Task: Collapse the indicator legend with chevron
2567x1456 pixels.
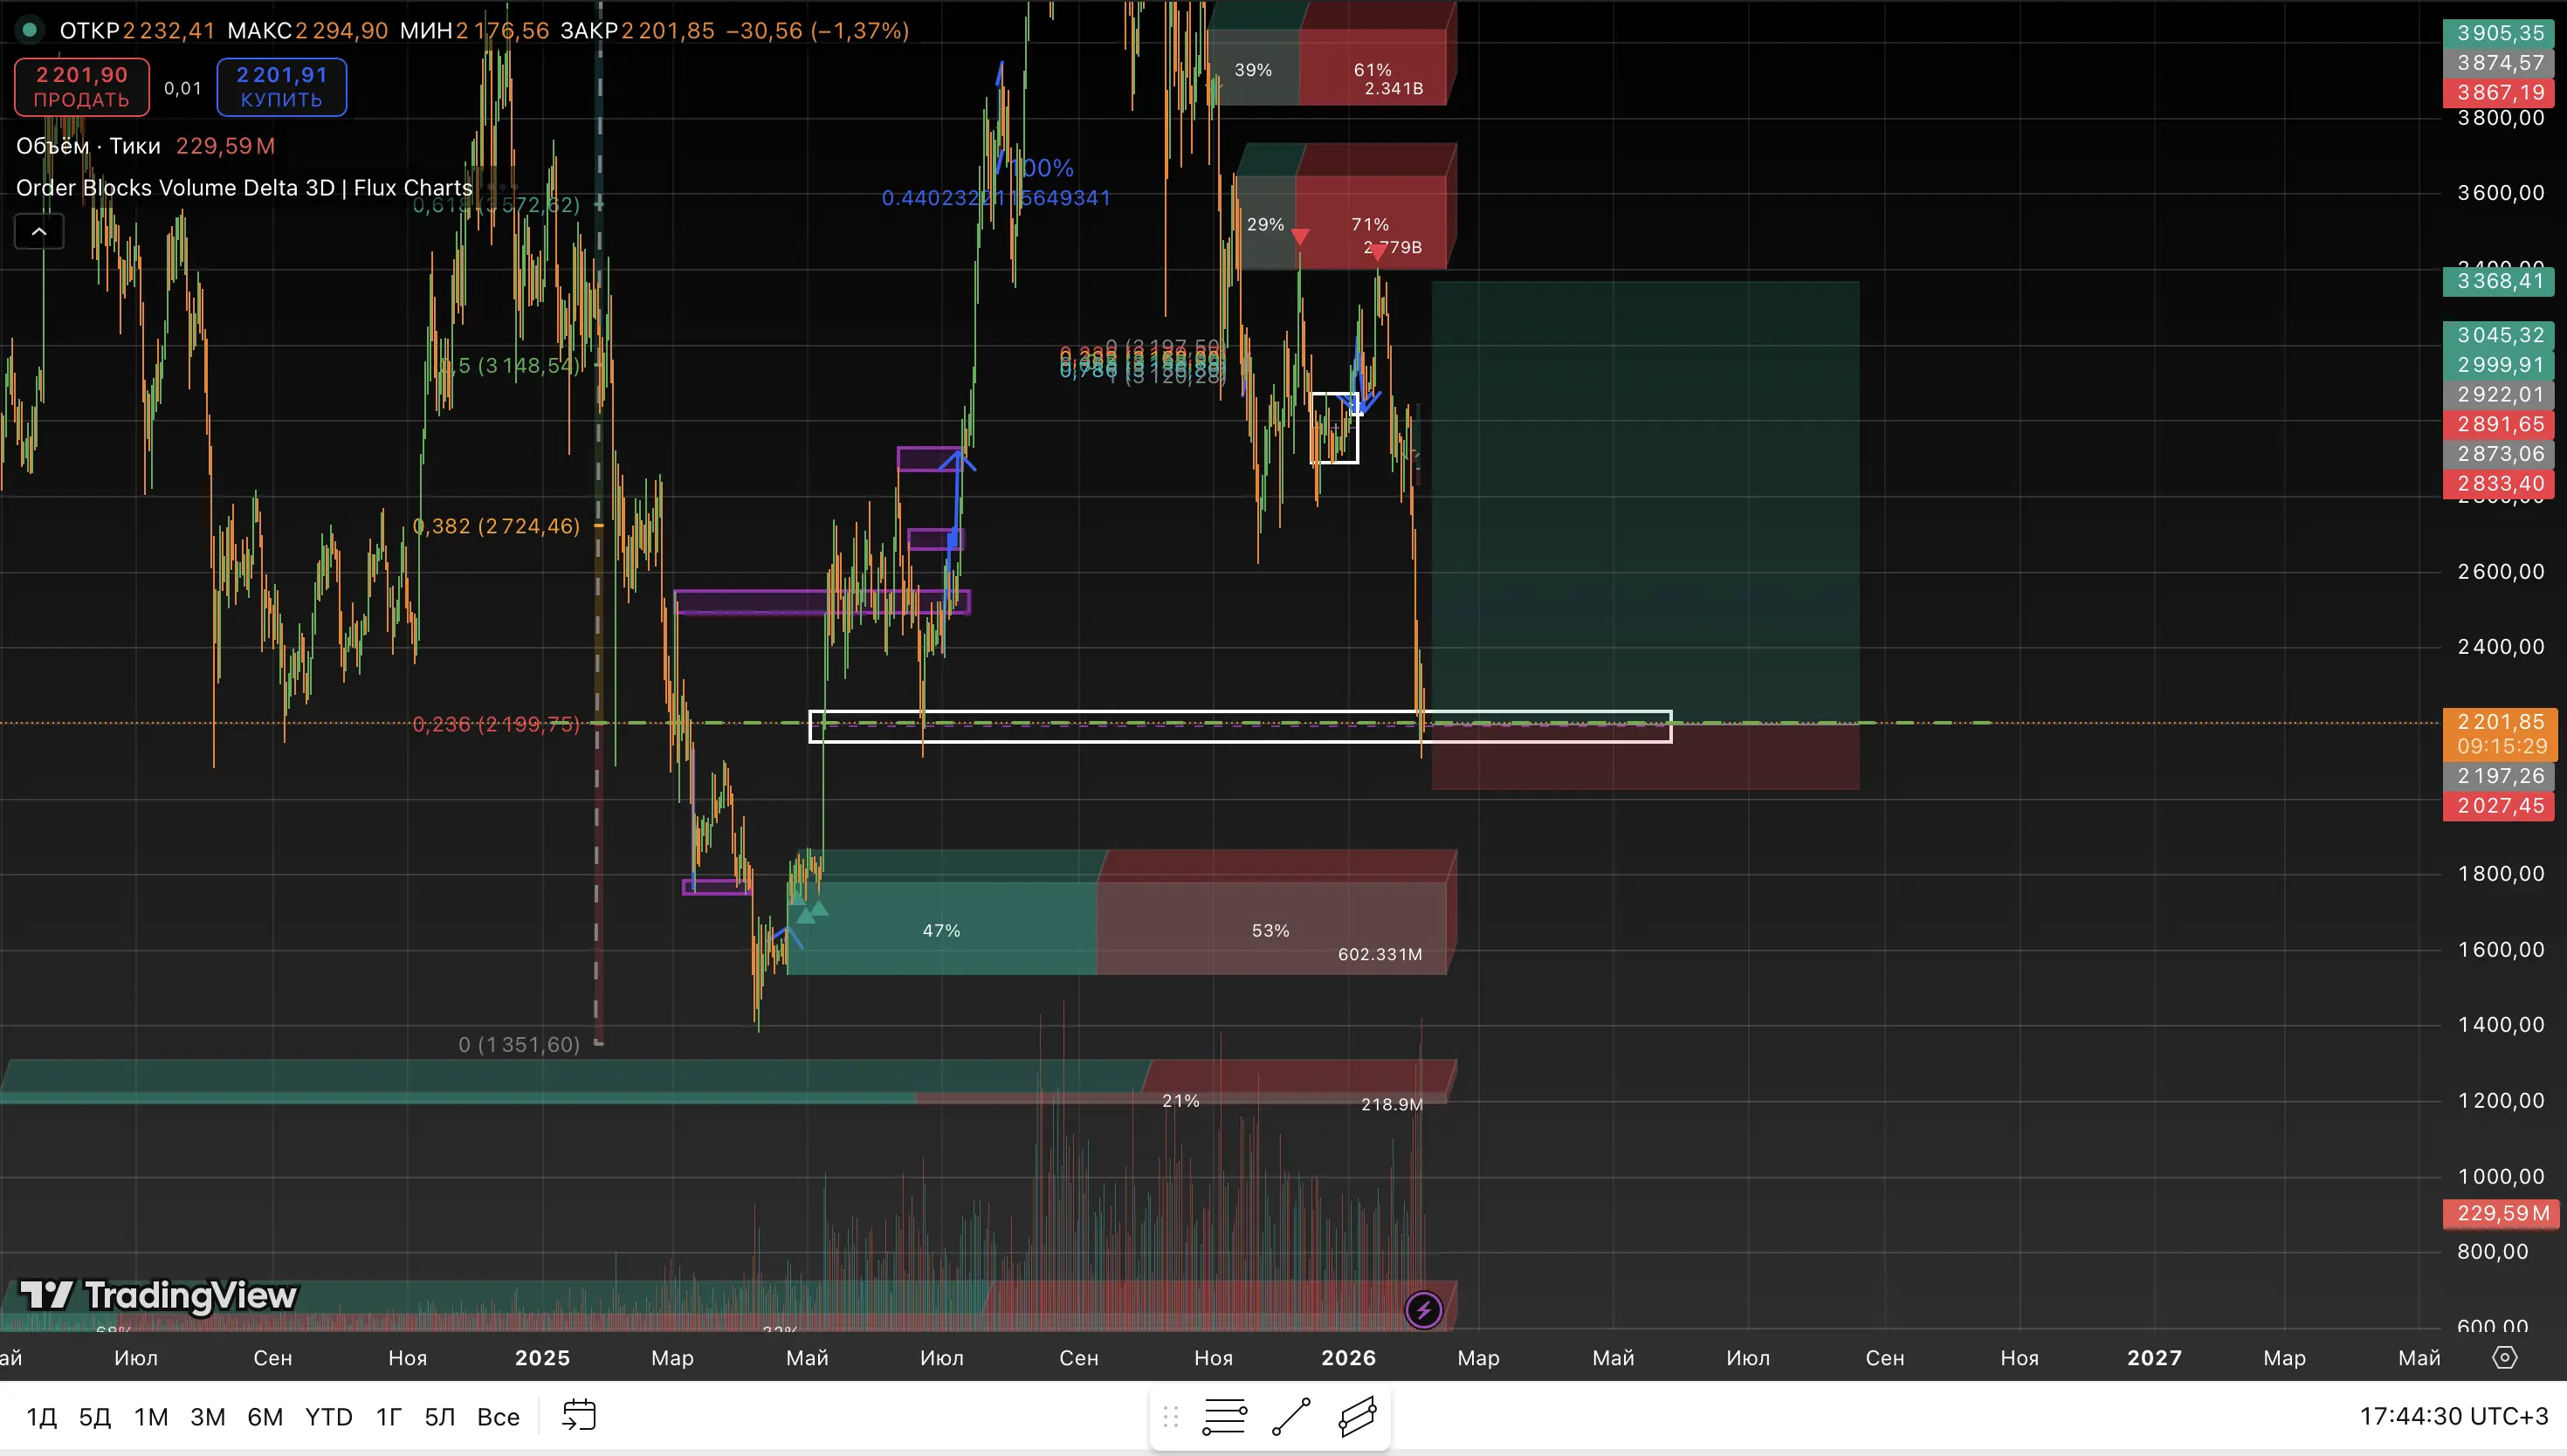Action: point(39,232)
